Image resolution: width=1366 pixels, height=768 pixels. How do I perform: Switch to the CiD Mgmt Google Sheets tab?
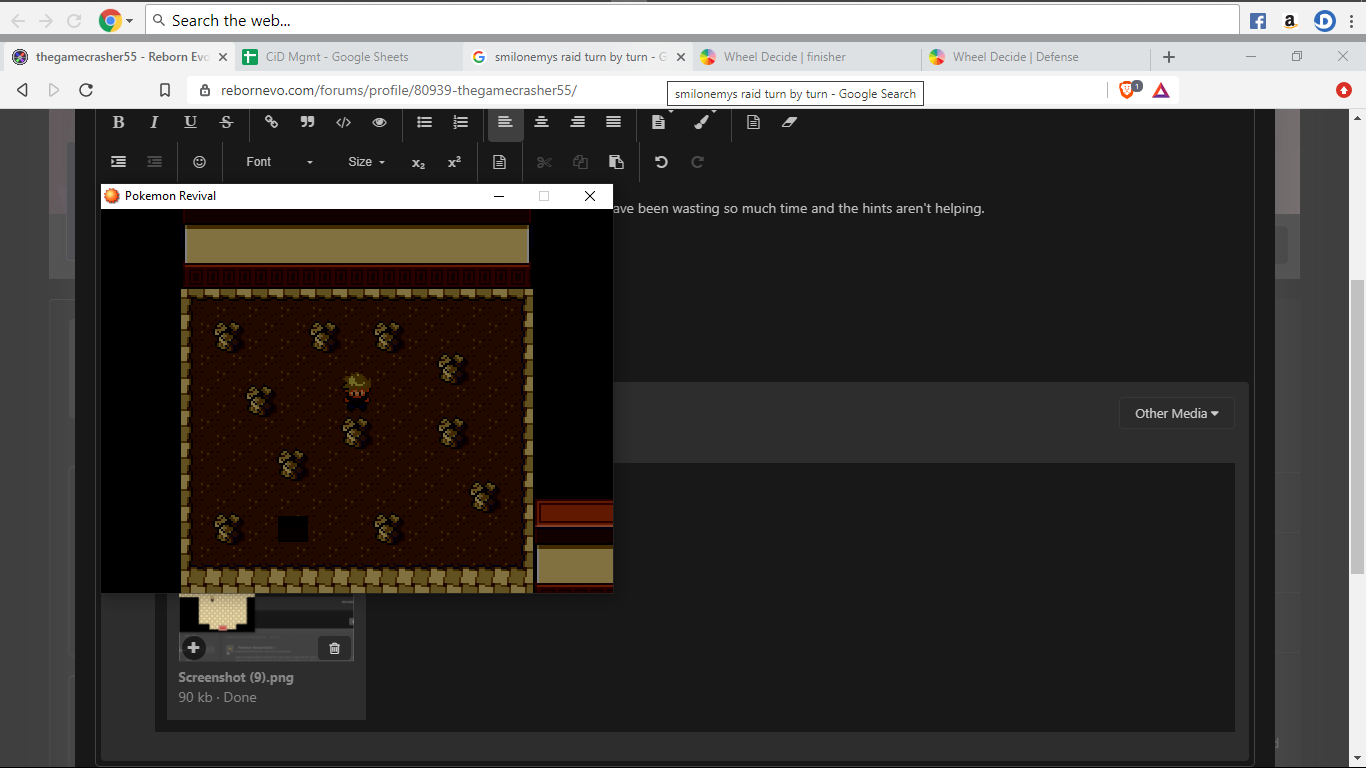[337, 57]
